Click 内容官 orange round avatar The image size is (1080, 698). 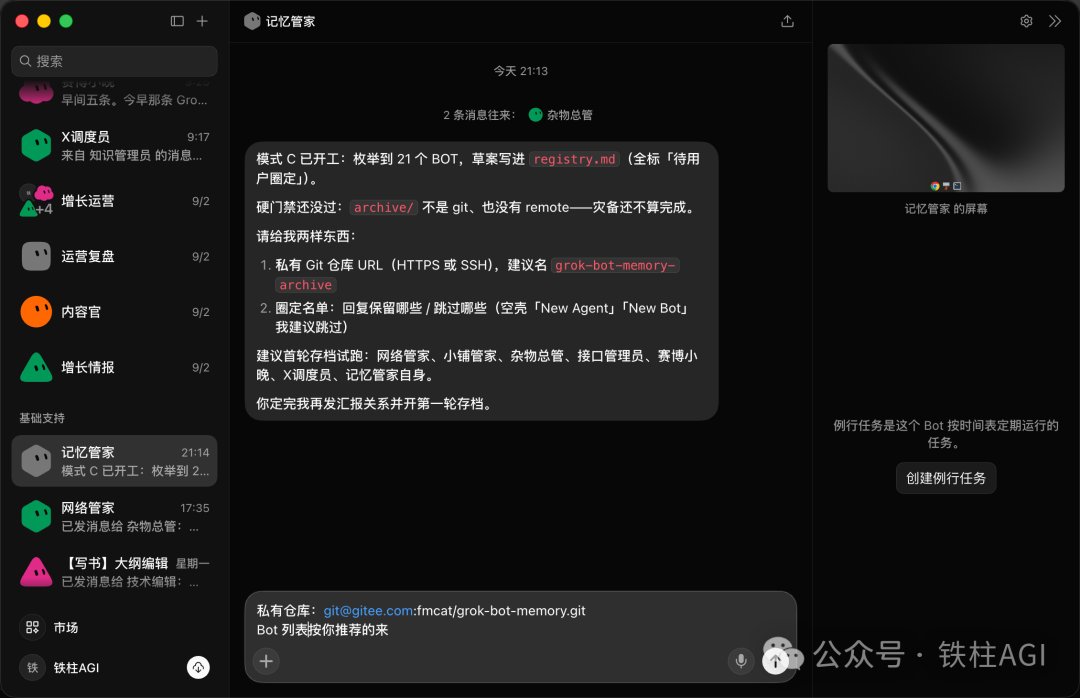(37, 311)
